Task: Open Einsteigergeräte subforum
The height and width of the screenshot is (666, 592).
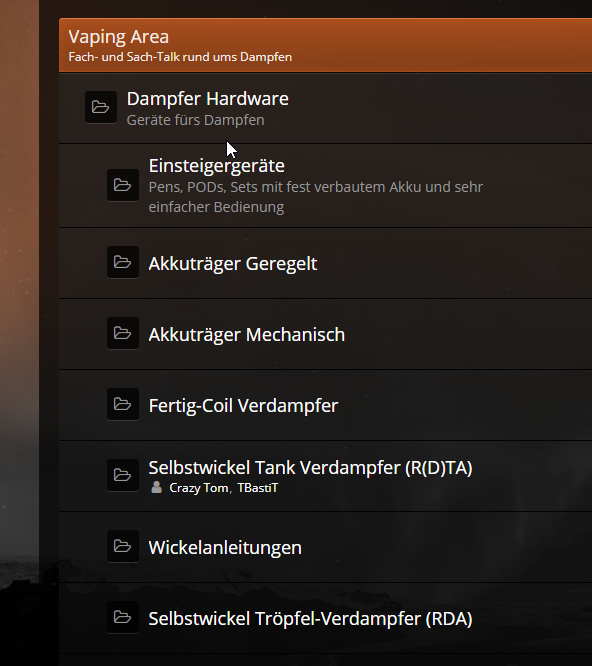Action: pyautogui.click(x=217, y=166)
